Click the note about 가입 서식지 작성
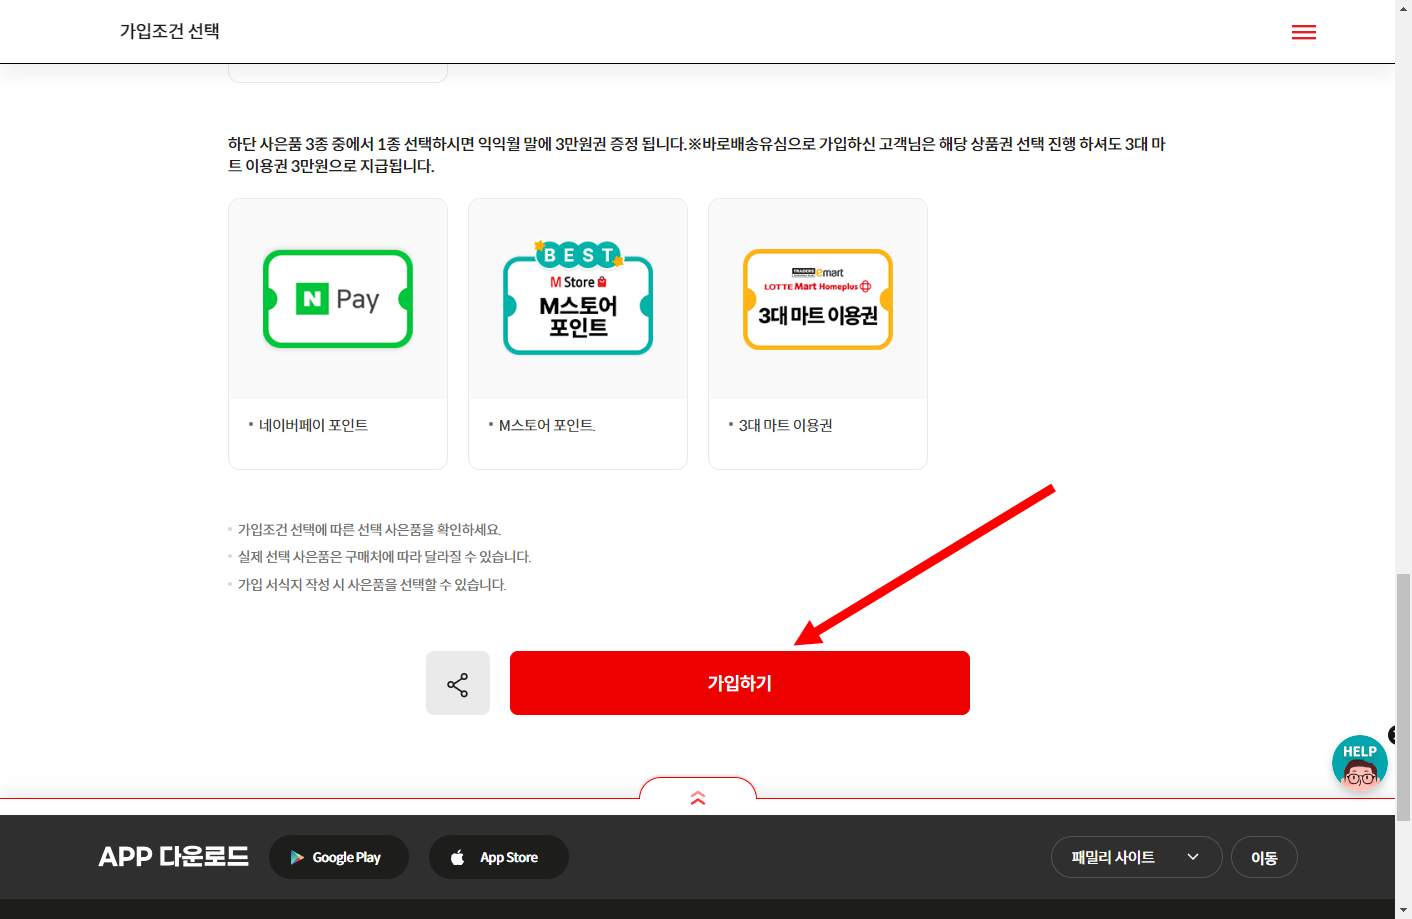1412x919 pixels. 372,585
